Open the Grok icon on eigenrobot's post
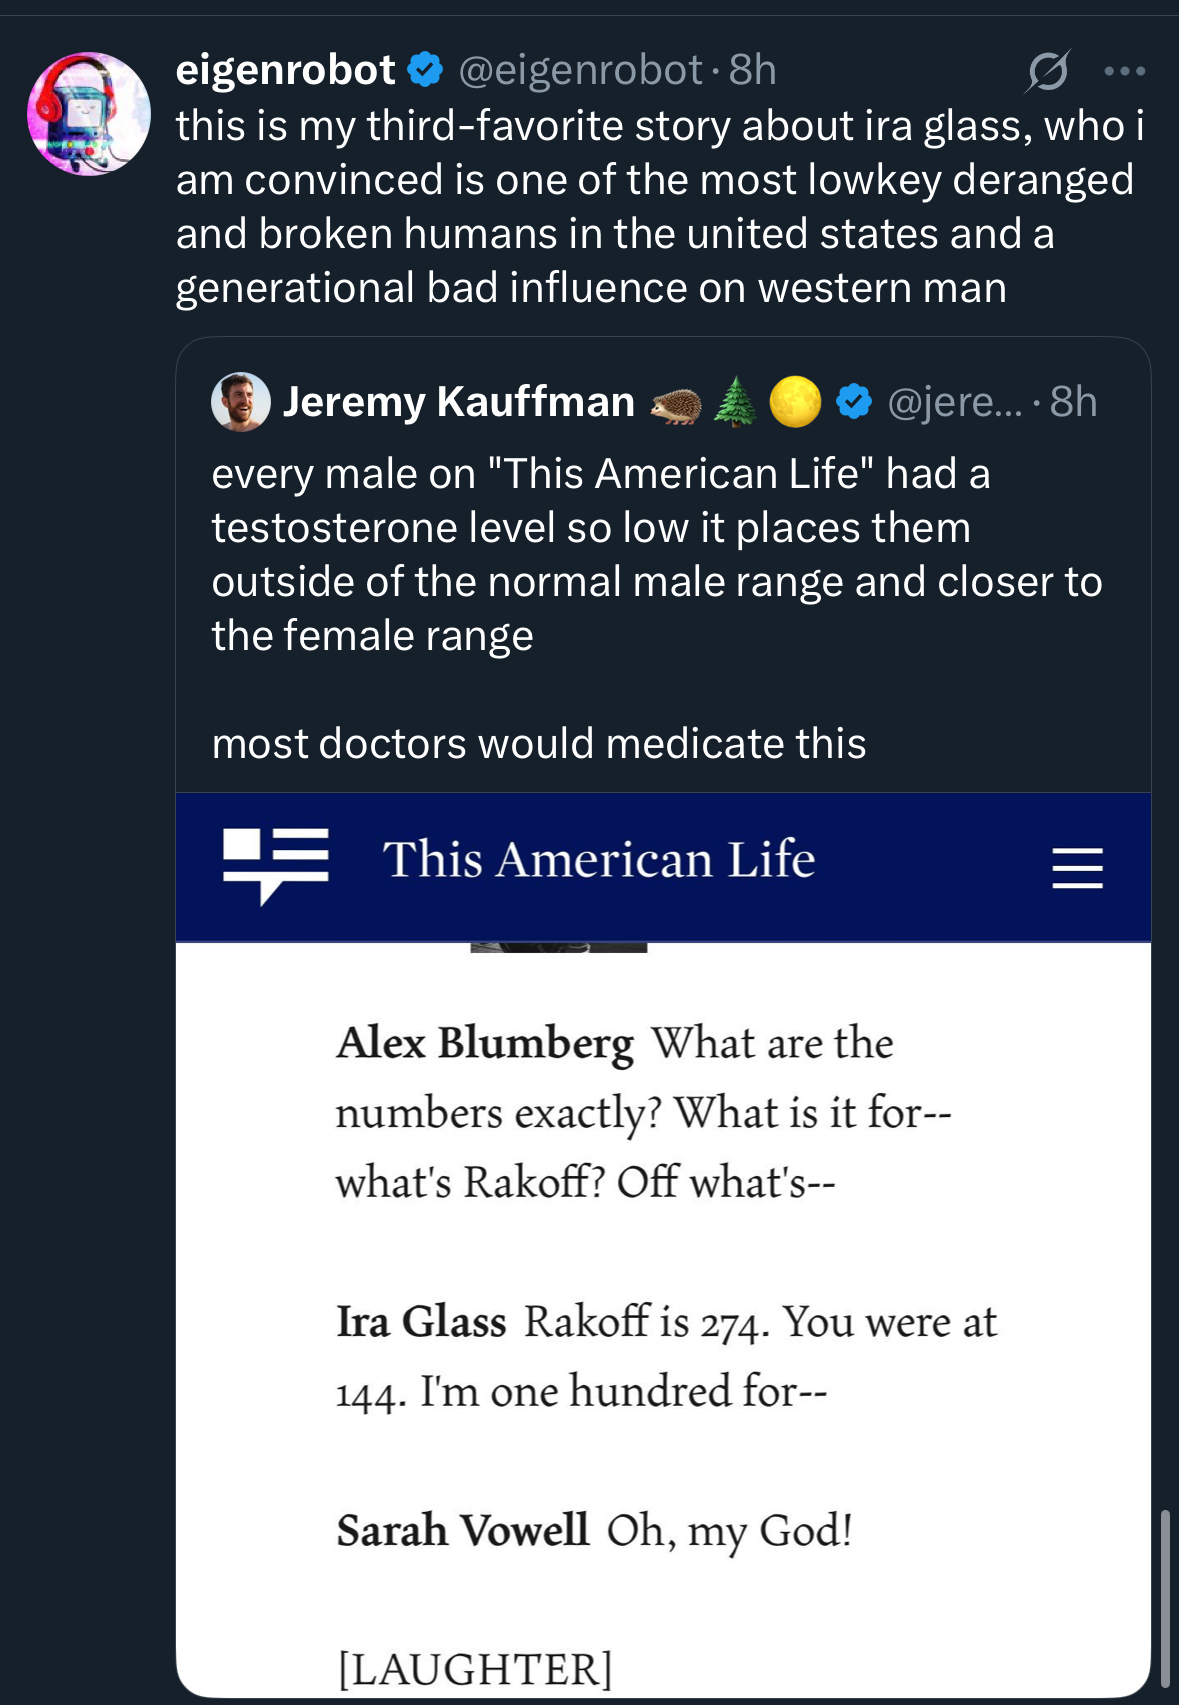1179x1705 pixels. [x=1048, y=71]
